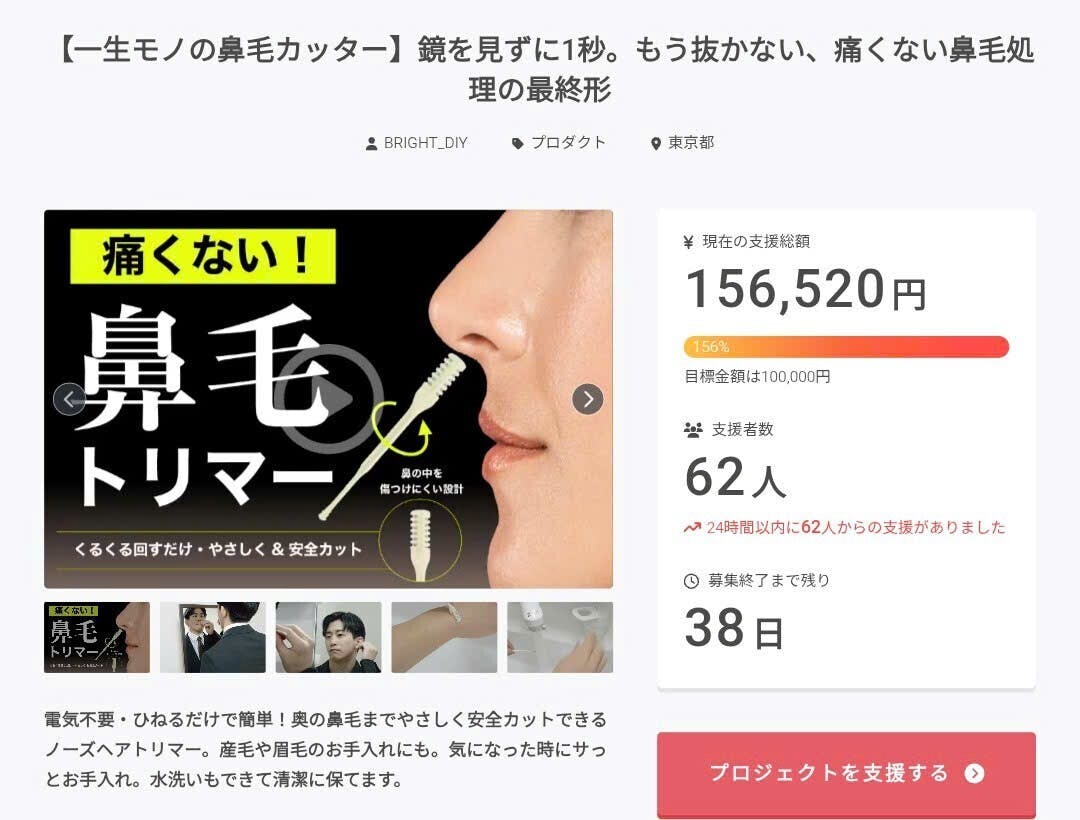Play the main product video
Screen dimensions: 1080x820
pos(329,399)
